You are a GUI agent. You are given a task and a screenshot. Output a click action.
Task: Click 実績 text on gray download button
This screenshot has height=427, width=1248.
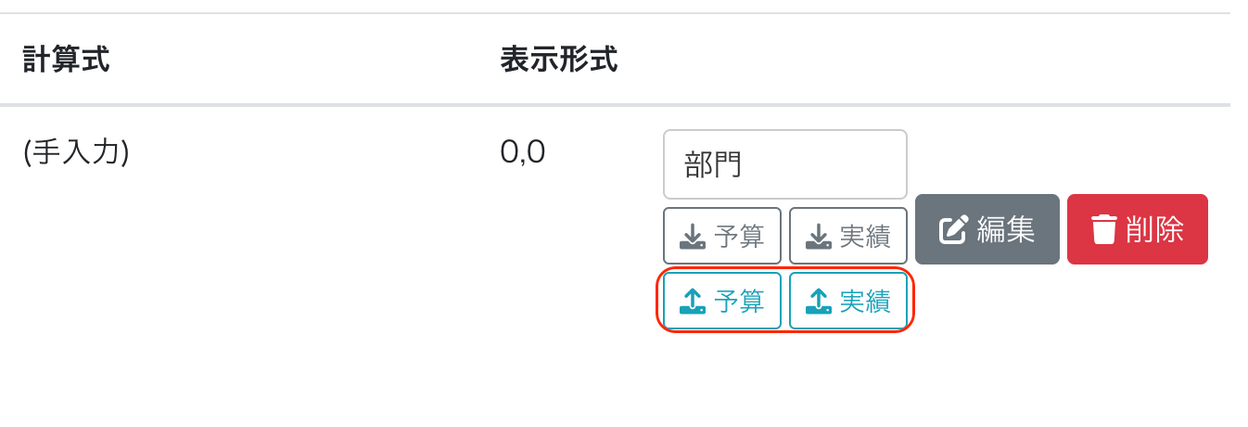tap(866, 236)
